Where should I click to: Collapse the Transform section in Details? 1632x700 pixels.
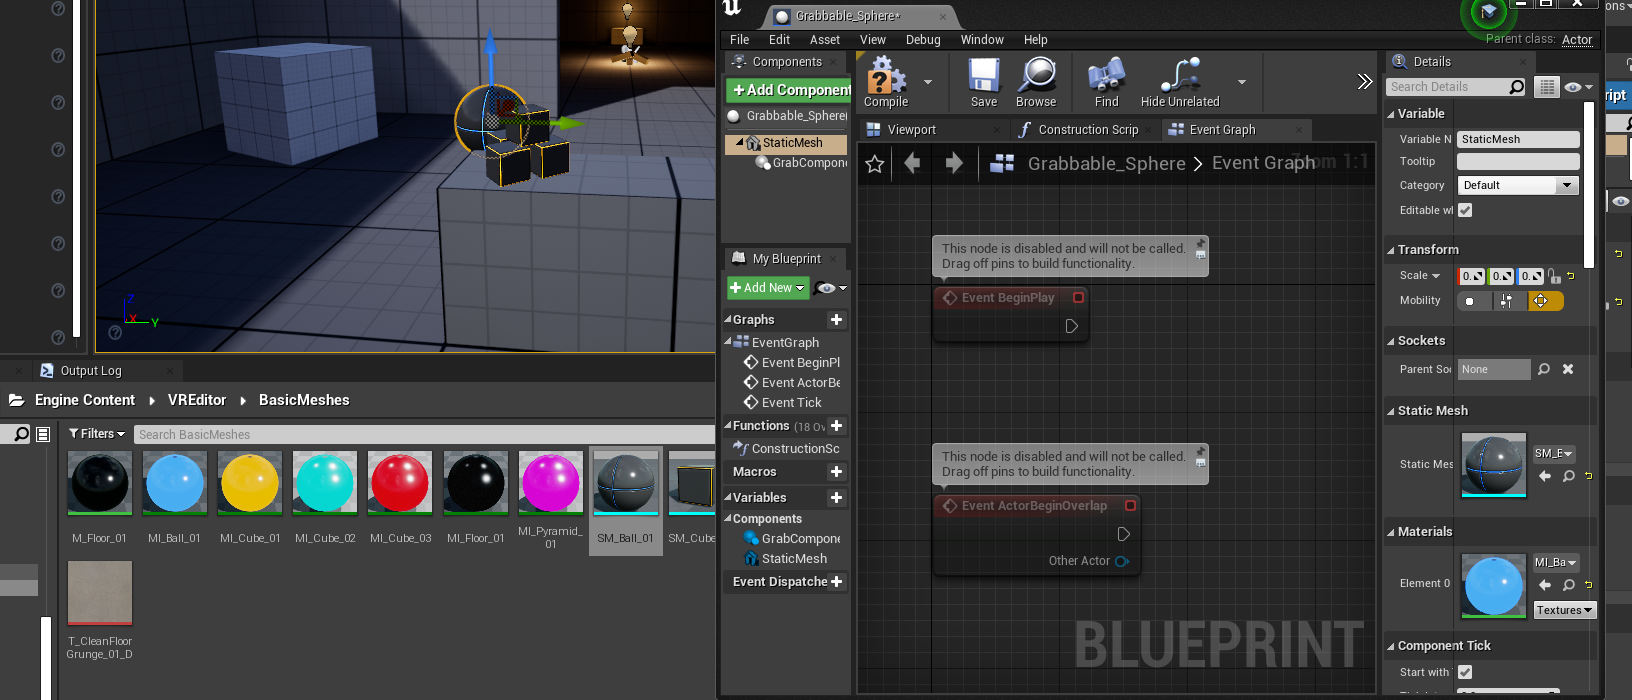point(1391,250)
